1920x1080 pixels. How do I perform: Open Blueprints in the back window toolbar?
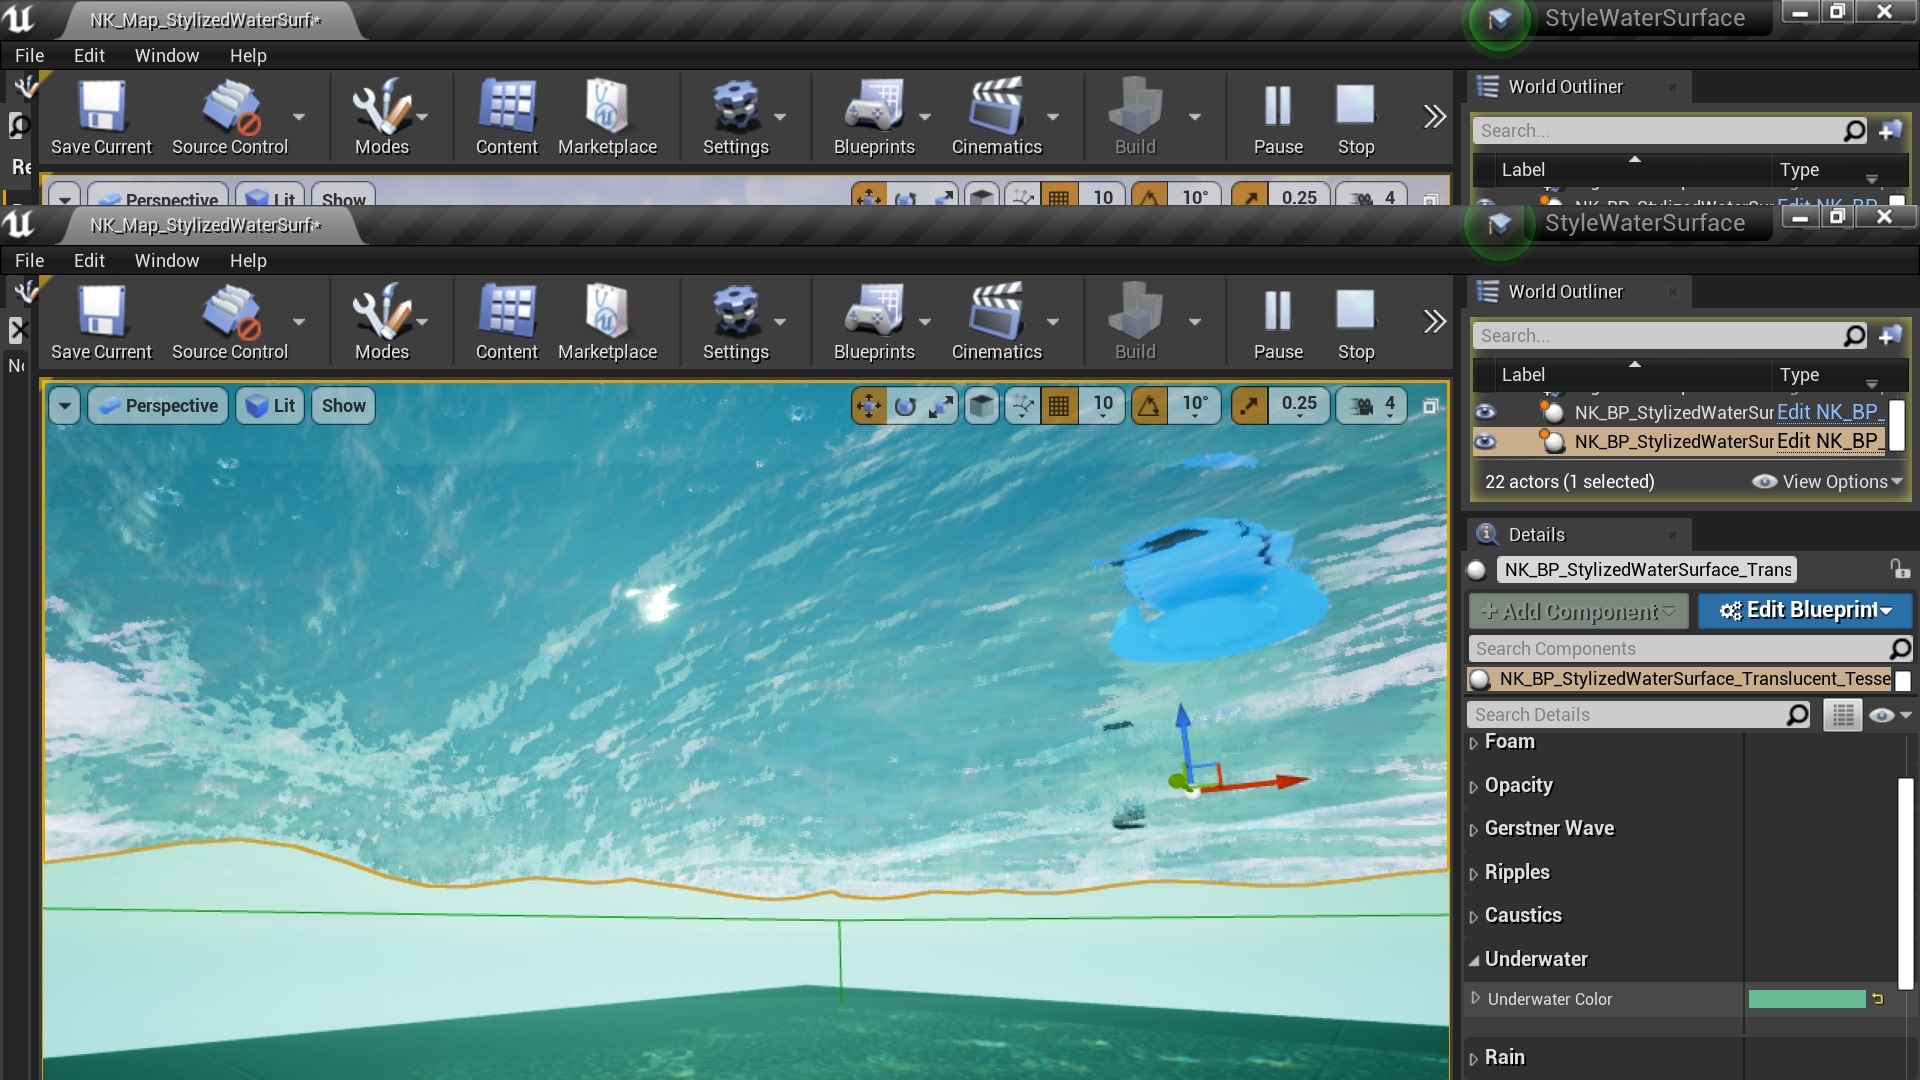pos(874,117)
